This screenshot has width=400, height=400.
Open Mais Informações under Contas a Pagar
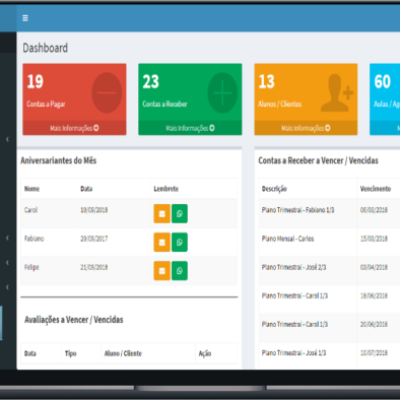point(74,128)
